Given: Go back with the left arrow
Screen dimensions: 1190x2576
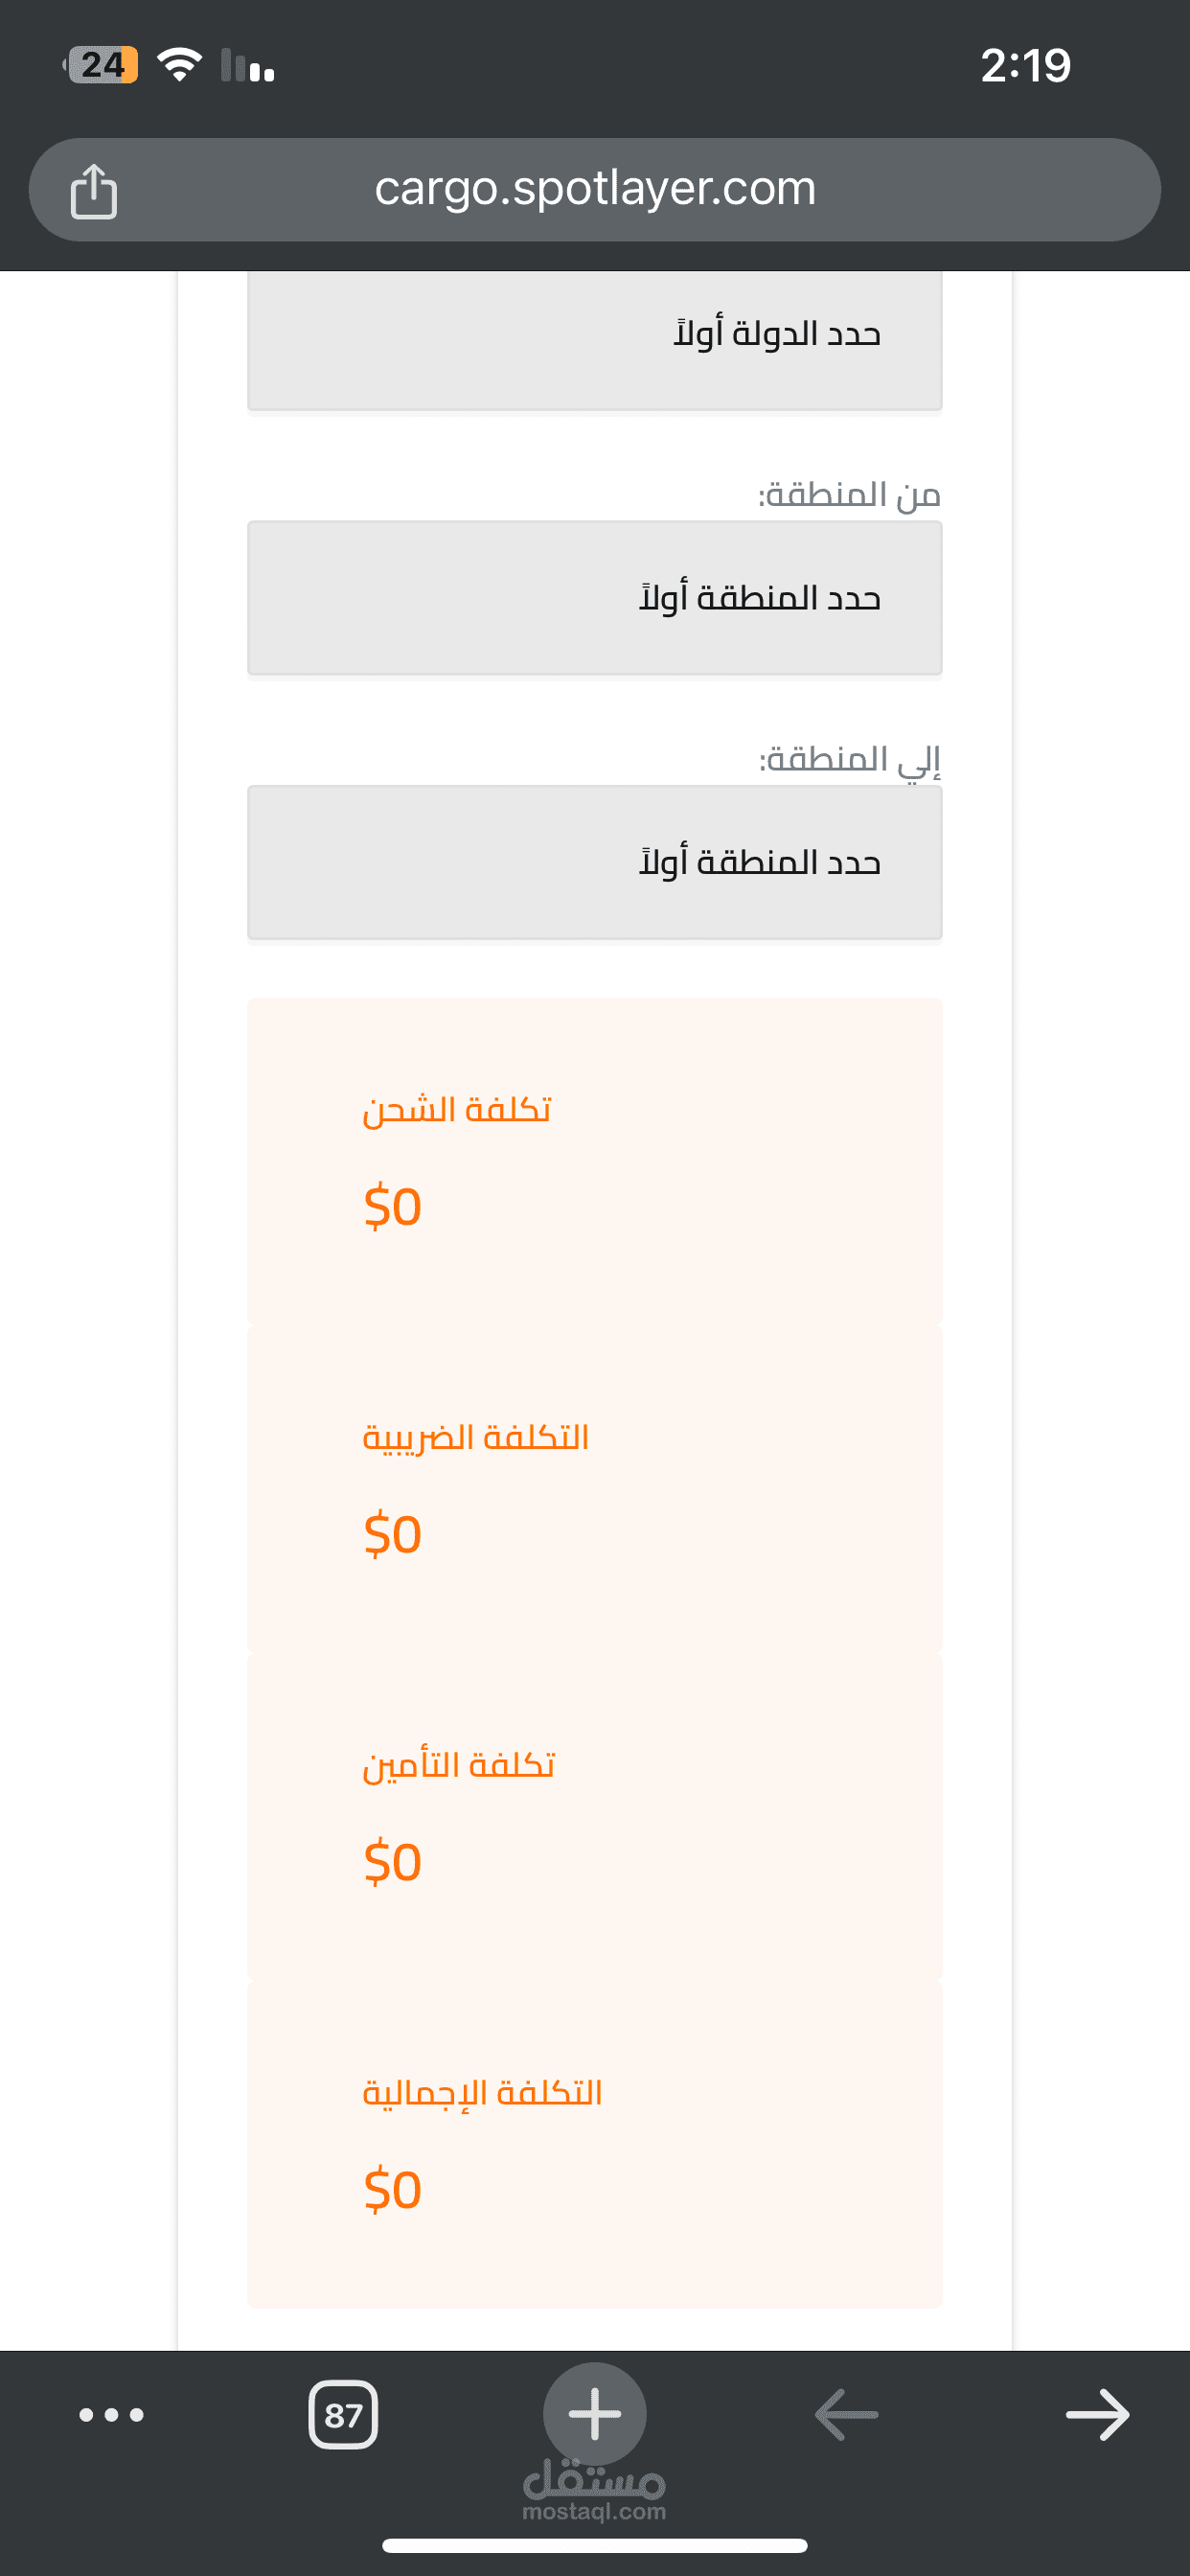Looking at the screenshot, I should click(846, 2415).
